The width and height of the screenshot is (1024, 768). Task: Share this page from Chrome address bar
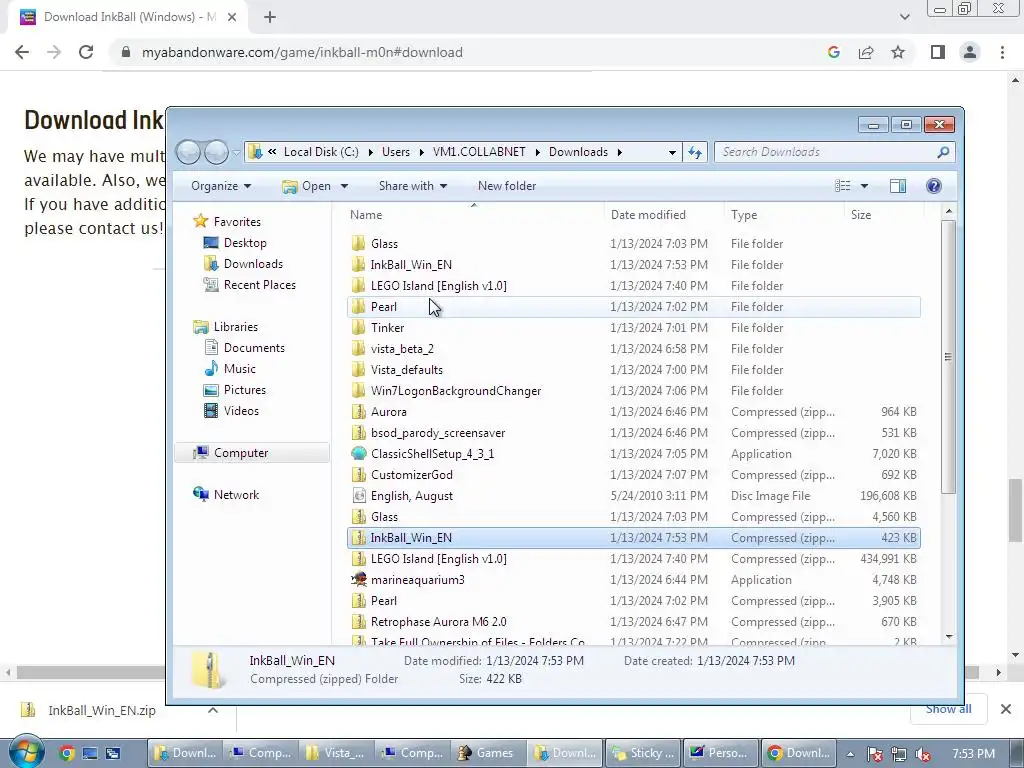pos(866,52)
